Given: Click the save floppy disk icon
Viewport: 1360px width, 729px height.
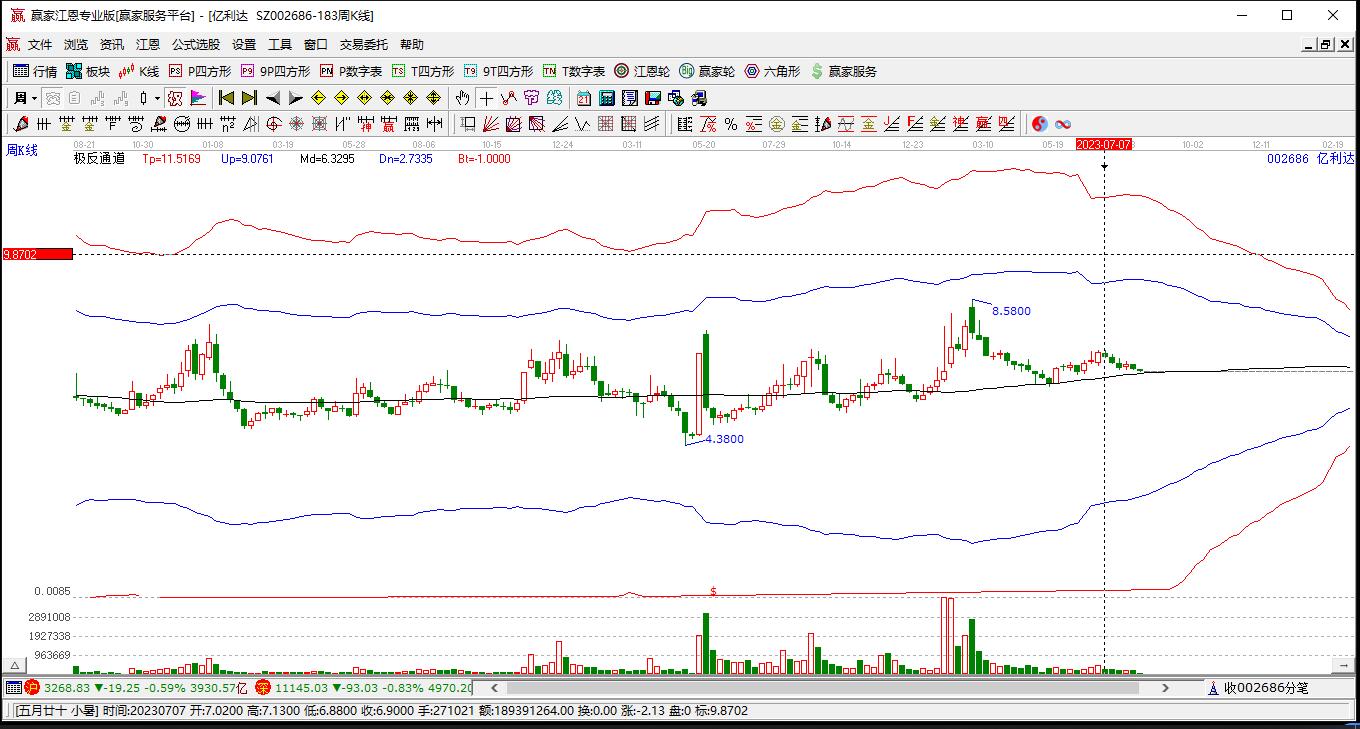Looking at the screenshot, I should [x=653, y=98].
